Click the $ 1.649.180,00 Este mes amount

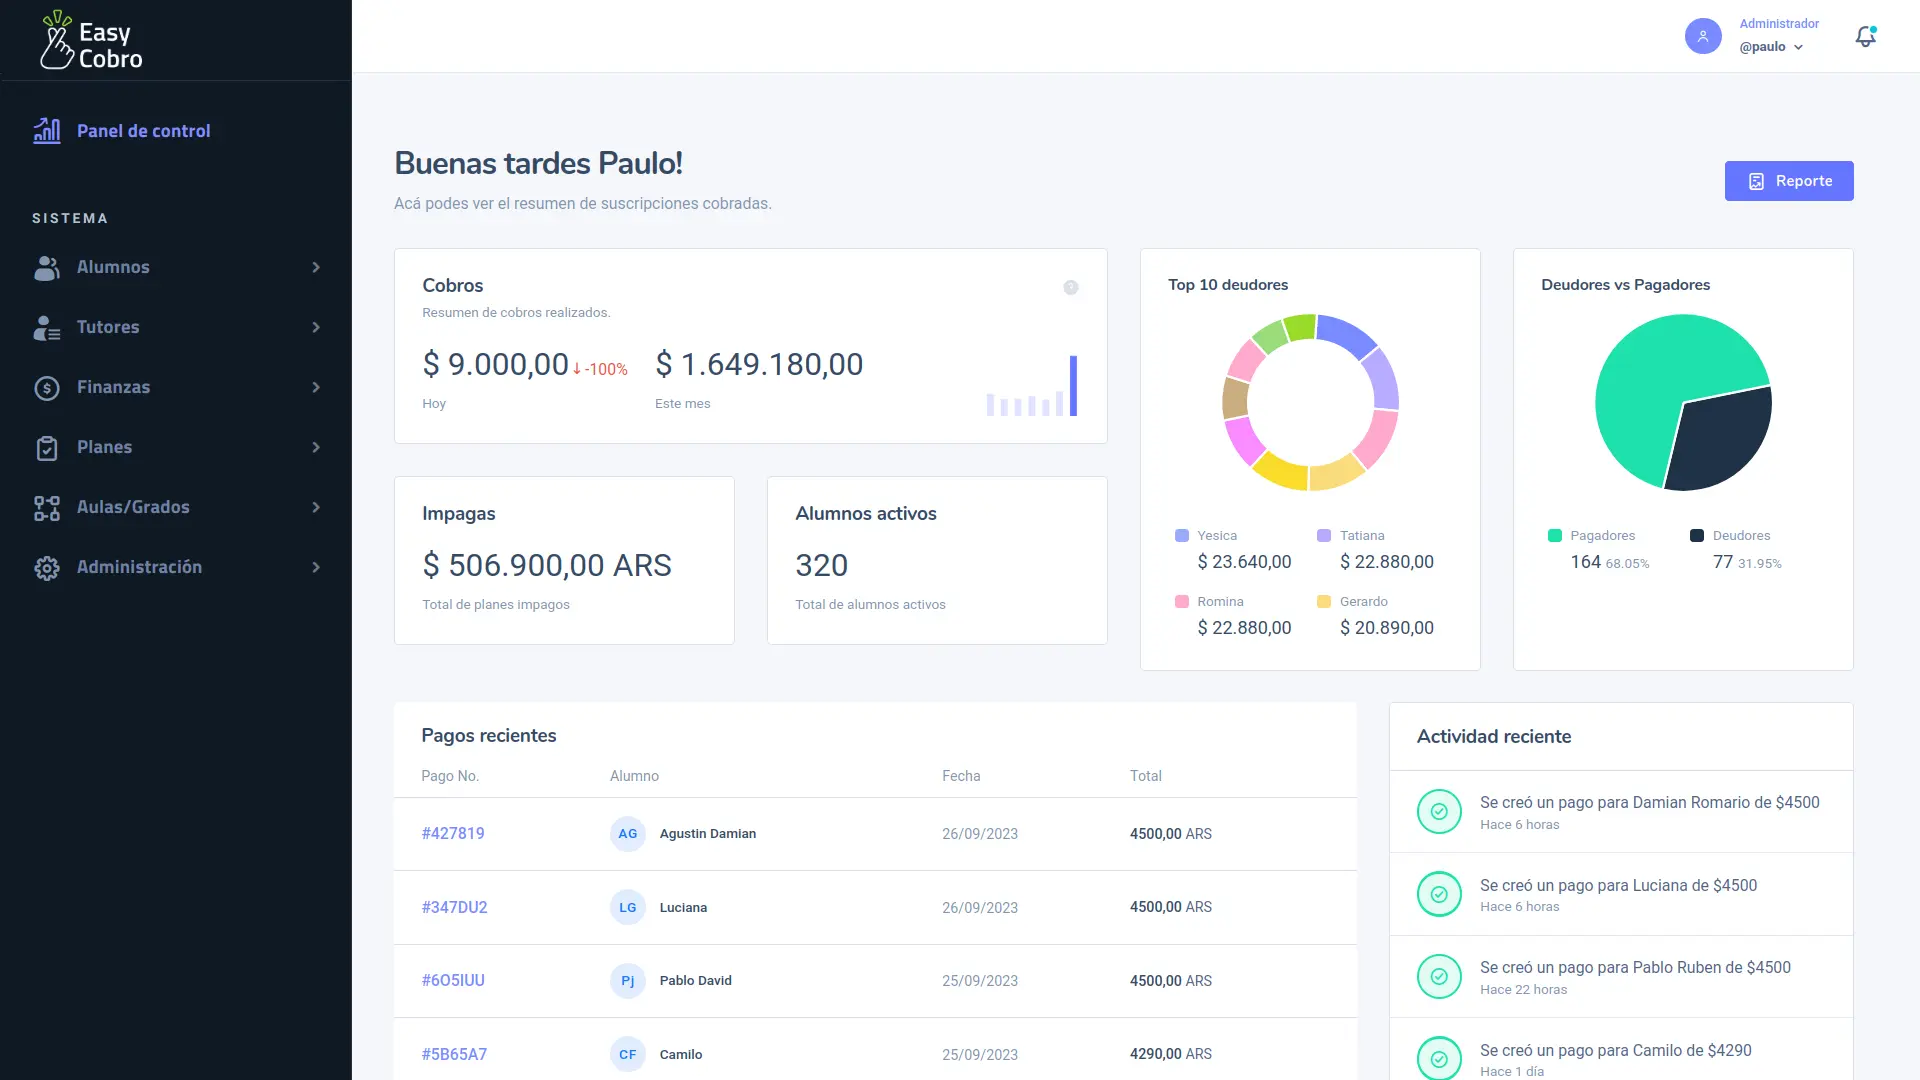click(x=759, y=365)
